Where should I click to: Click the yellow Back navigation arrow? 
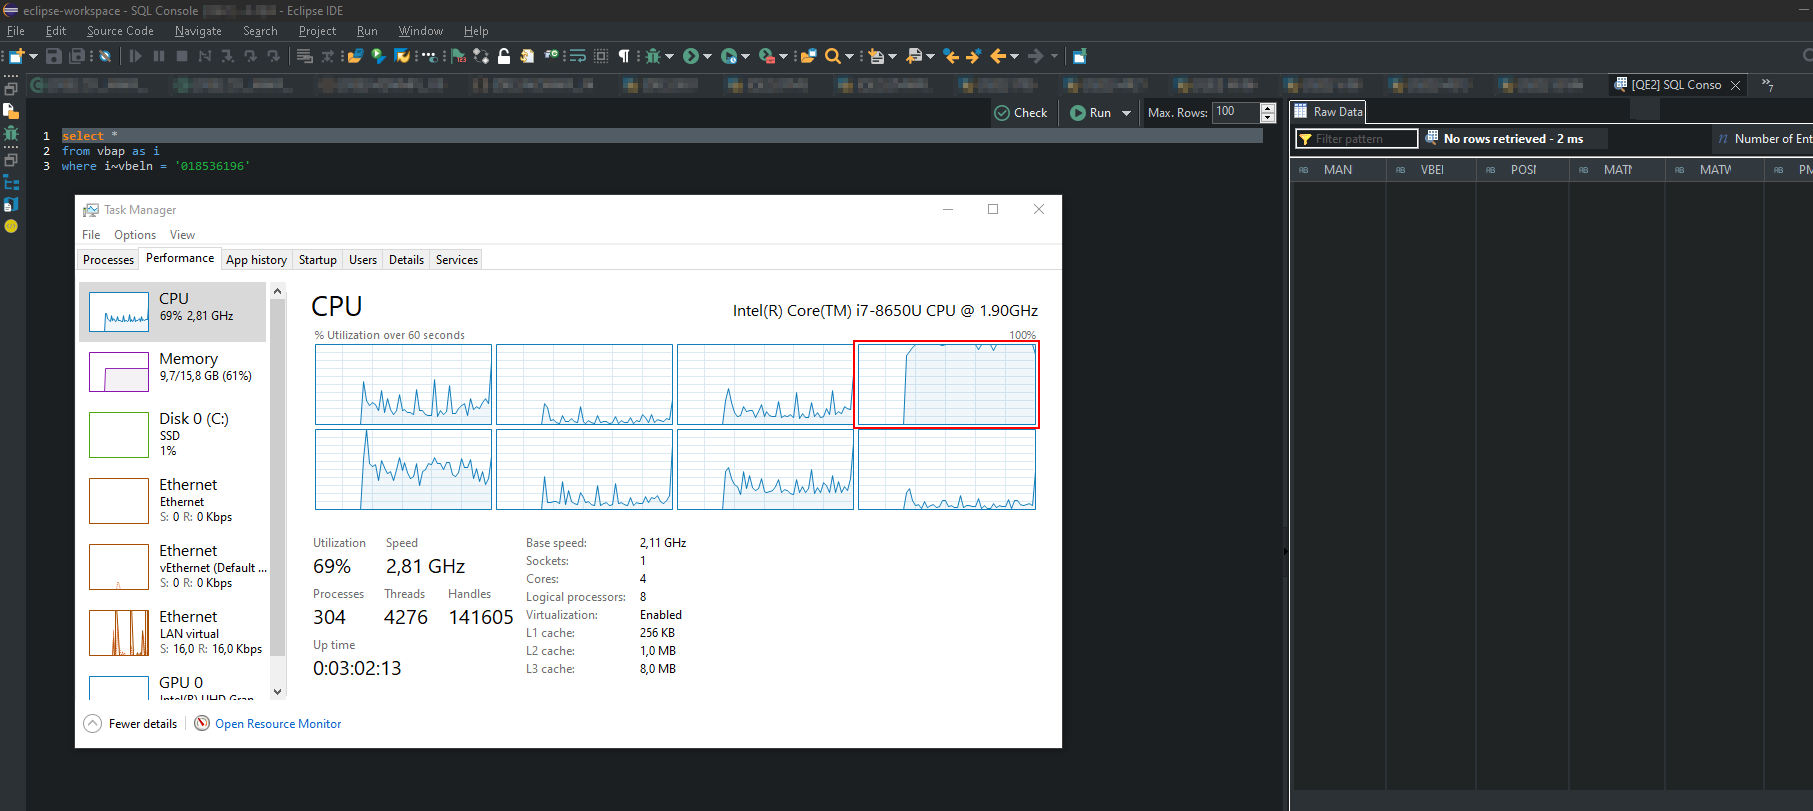click(x=997, y=56)
